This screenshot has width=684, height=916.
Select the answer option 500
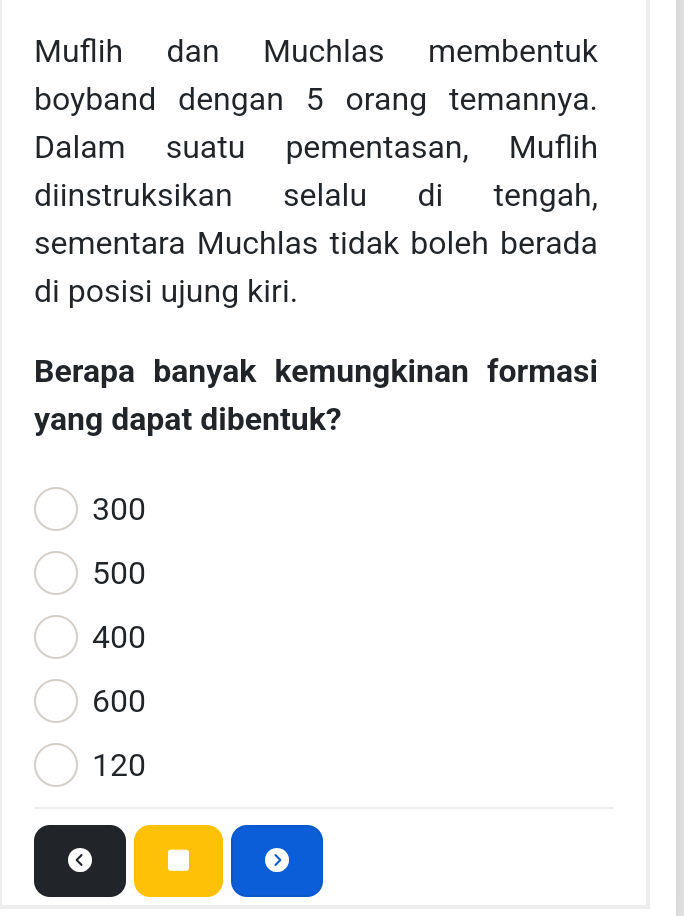(55, 573)
